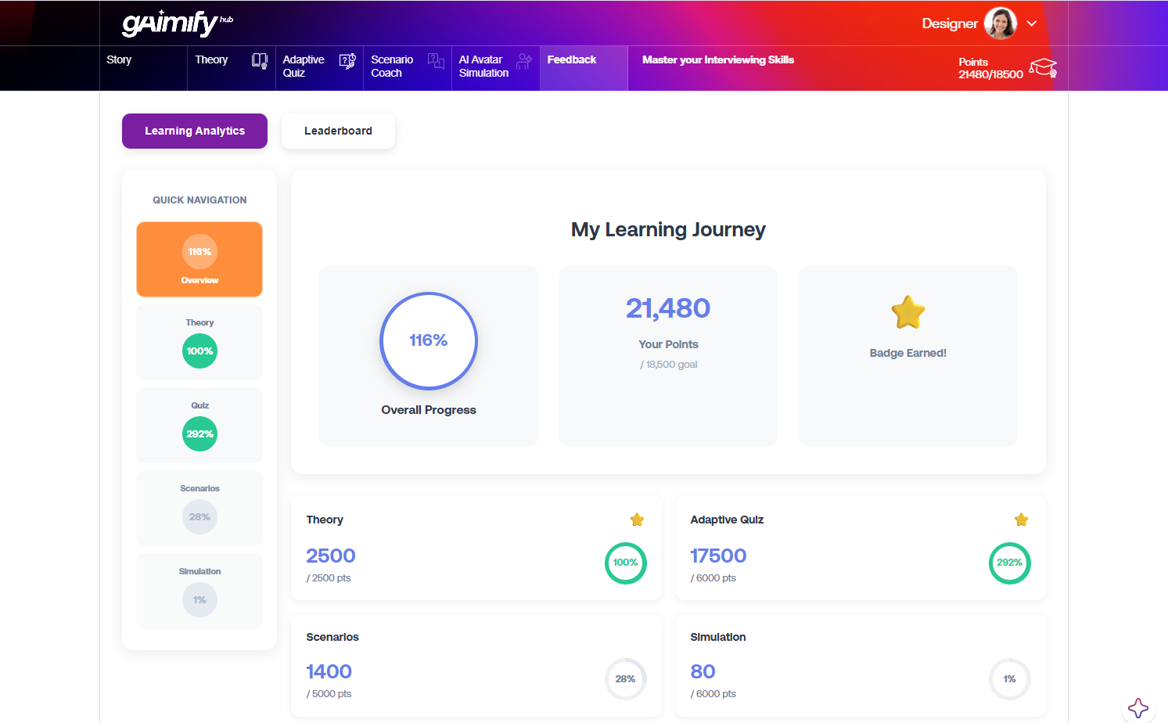Switch to the Leaderboard tab
This screenshot has width=1168, height=723.
pos(338,131)
